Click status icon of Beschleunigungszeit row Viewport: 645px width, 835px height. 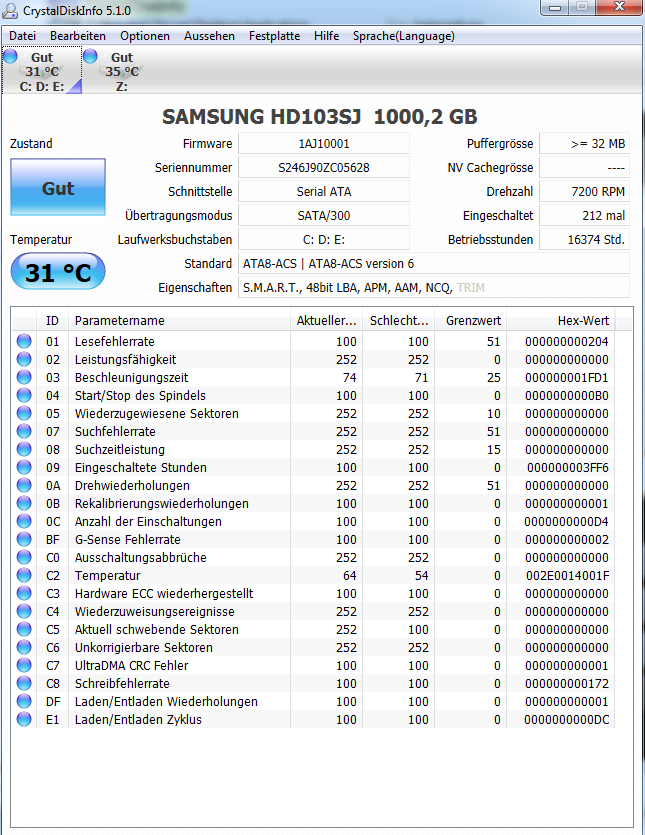24,378
